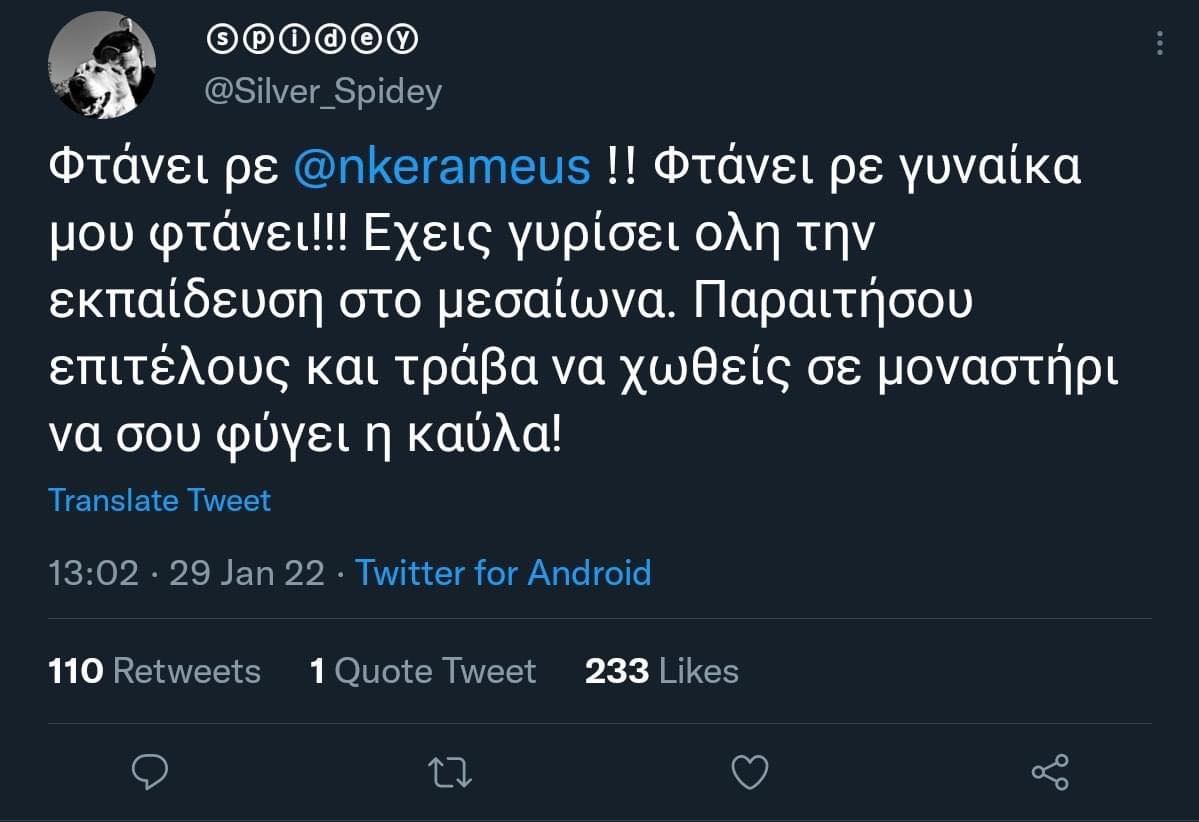The width and height of the screenshot is (1199, 822).
Task: View the 110 Retweets list
Action: (x=154, y=671)
